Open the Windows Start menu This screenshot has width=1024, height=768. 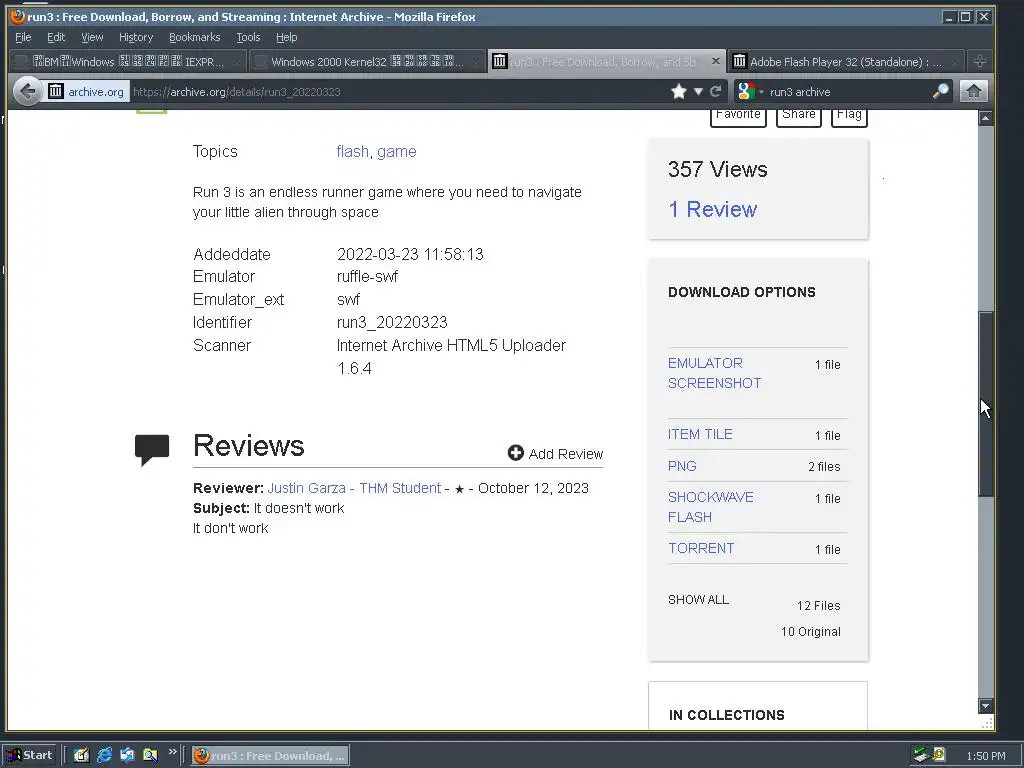(x=30, y=755)
